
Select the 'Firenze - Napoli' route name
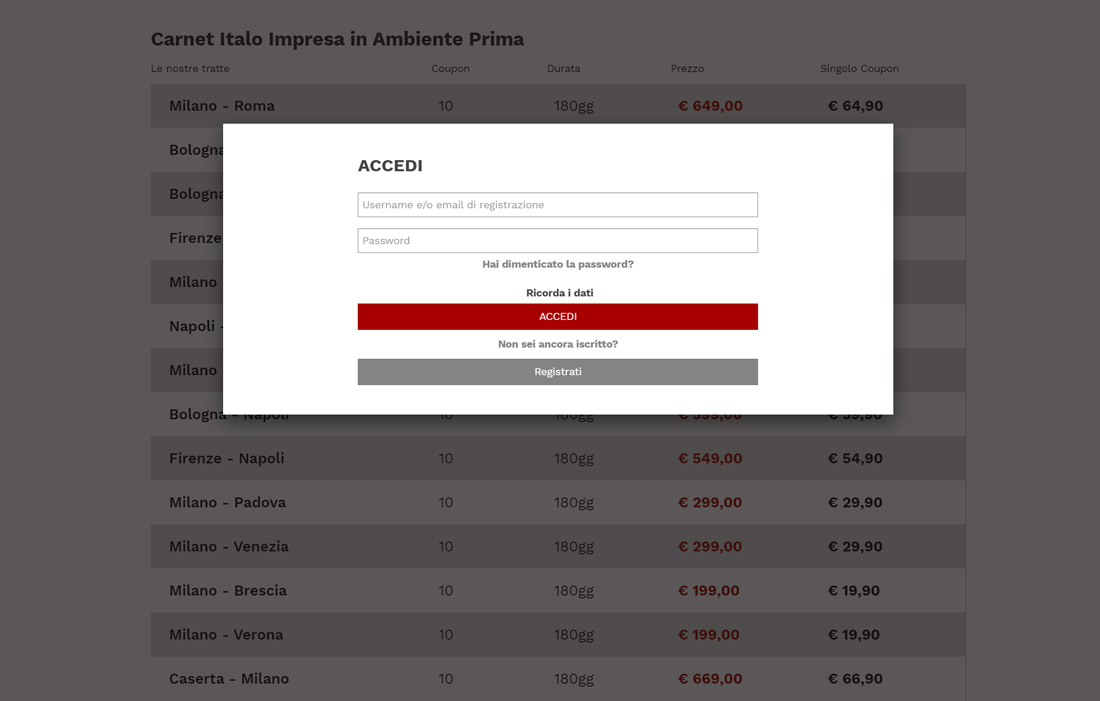(x=227, y=458)
